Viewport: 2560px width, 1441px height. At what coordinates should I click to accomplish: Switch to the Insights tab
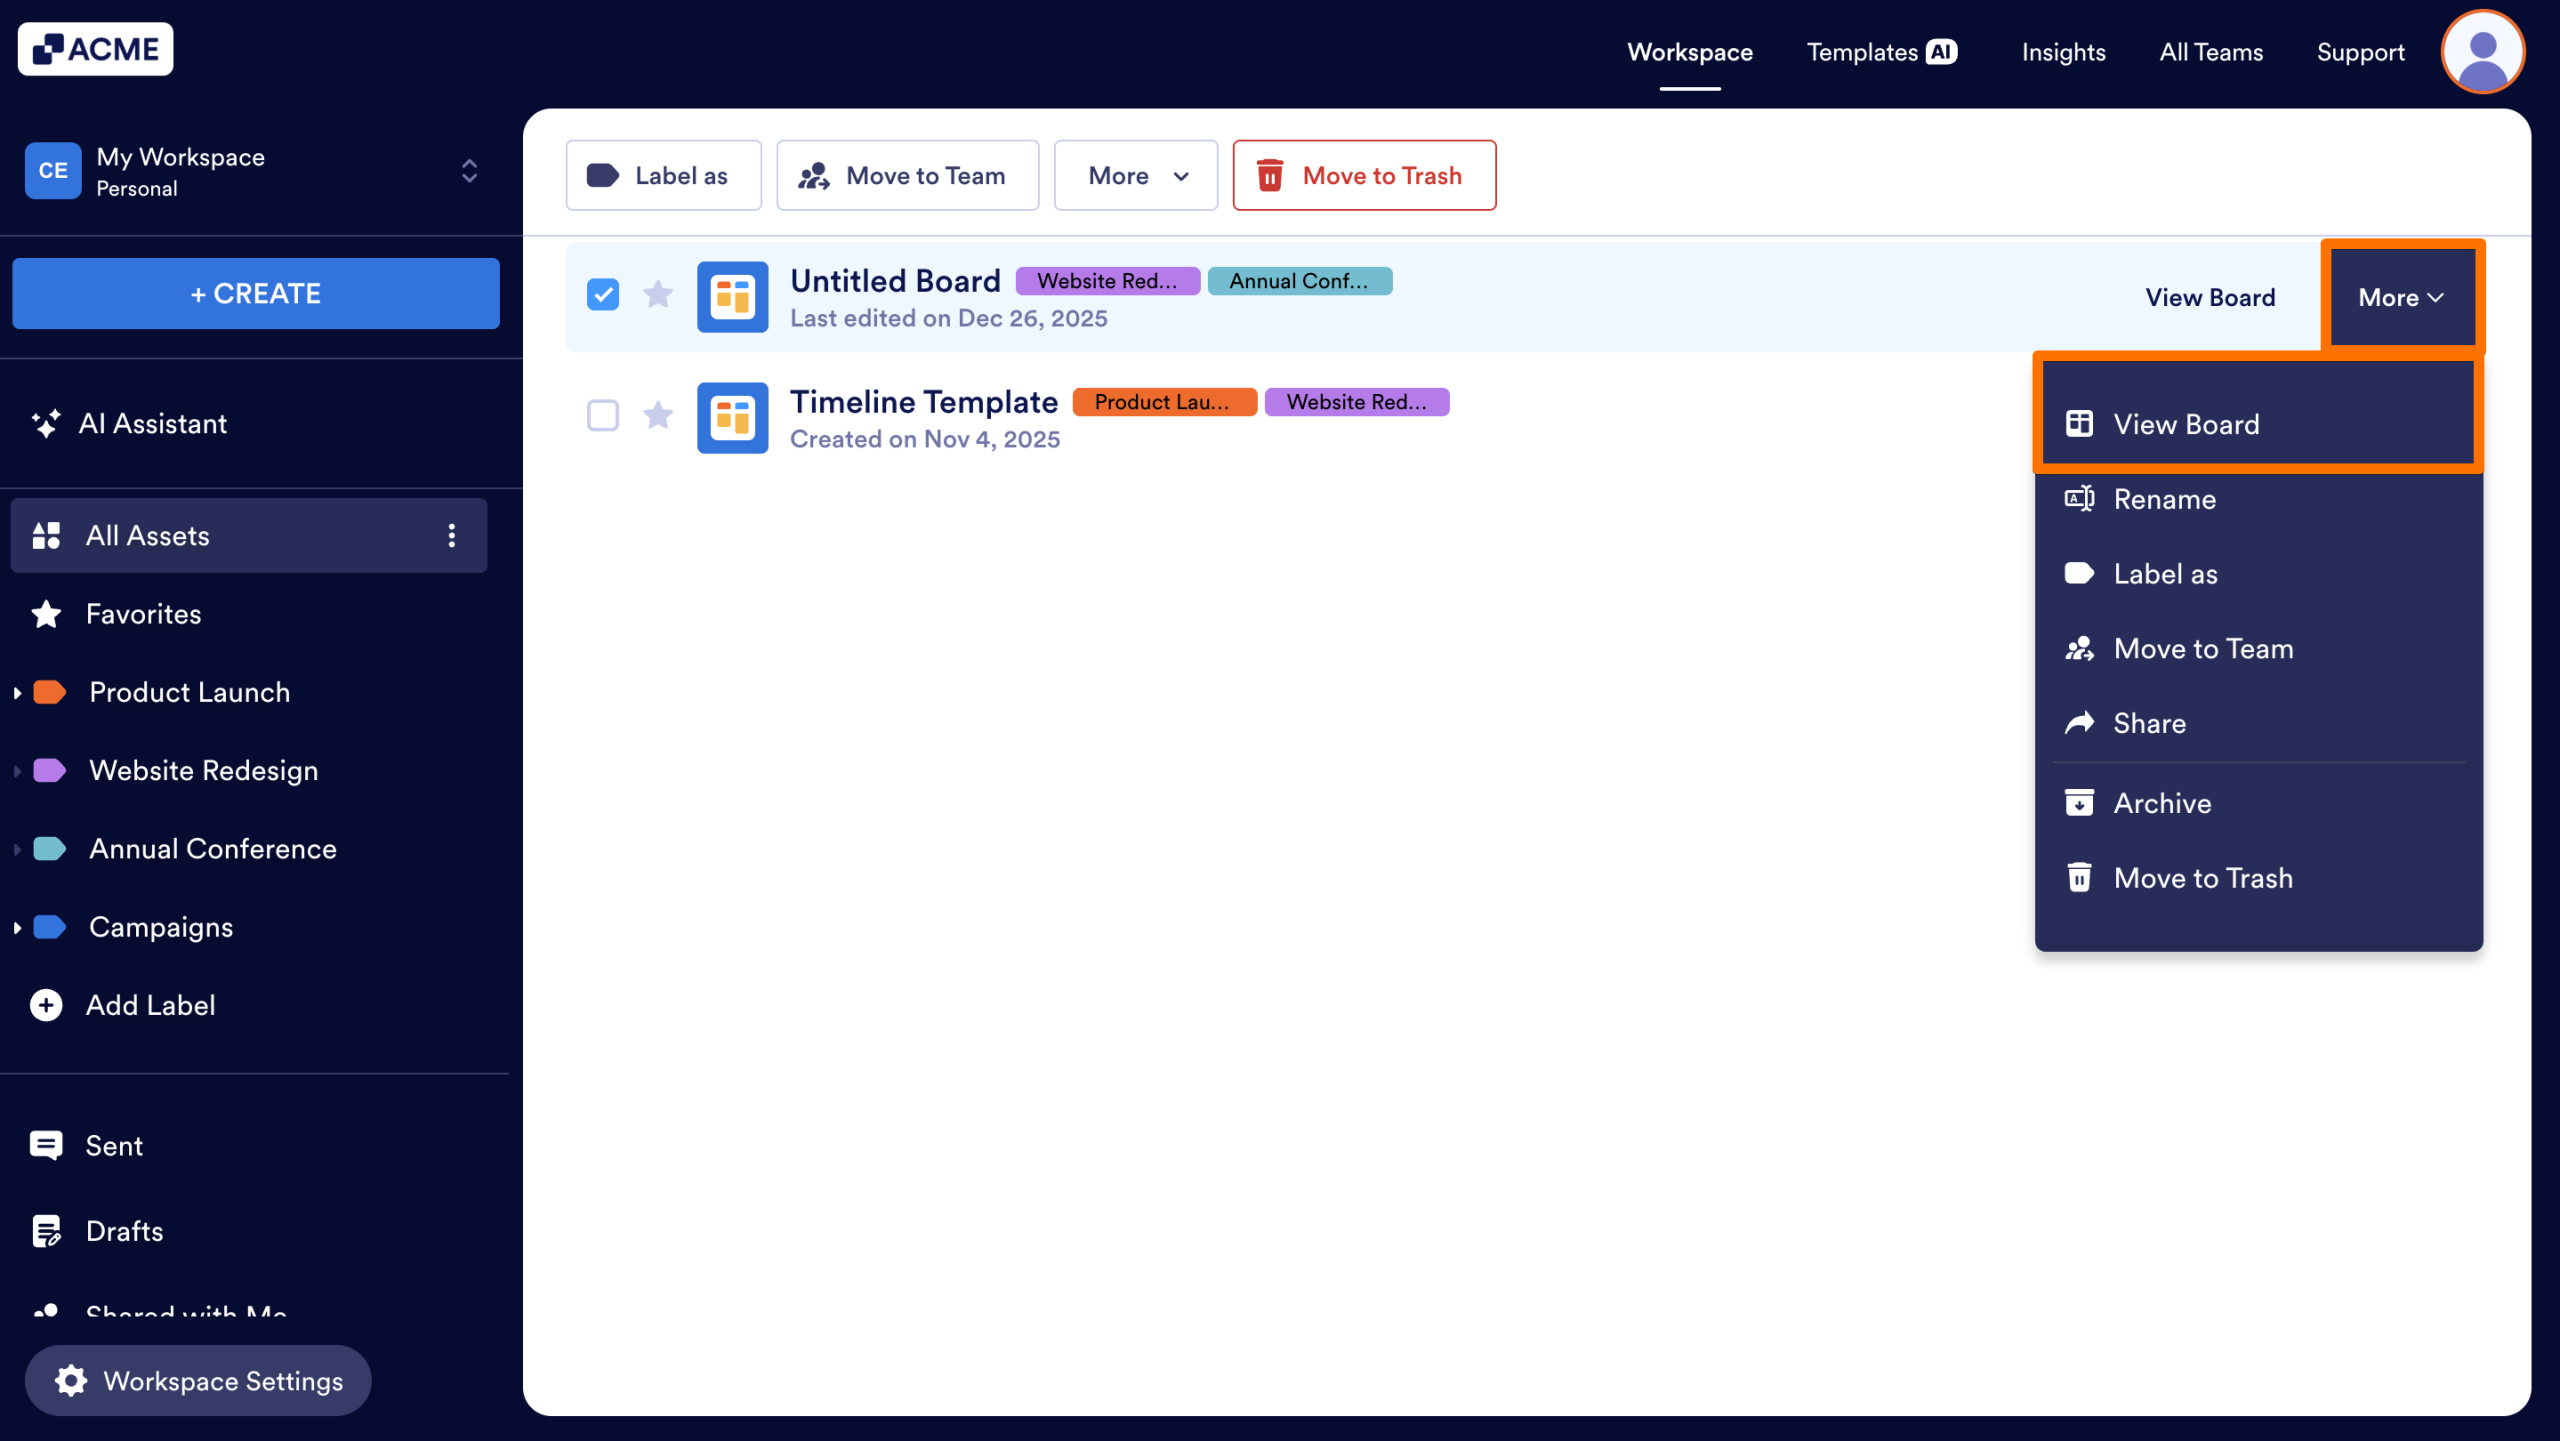click(2063, 52)
